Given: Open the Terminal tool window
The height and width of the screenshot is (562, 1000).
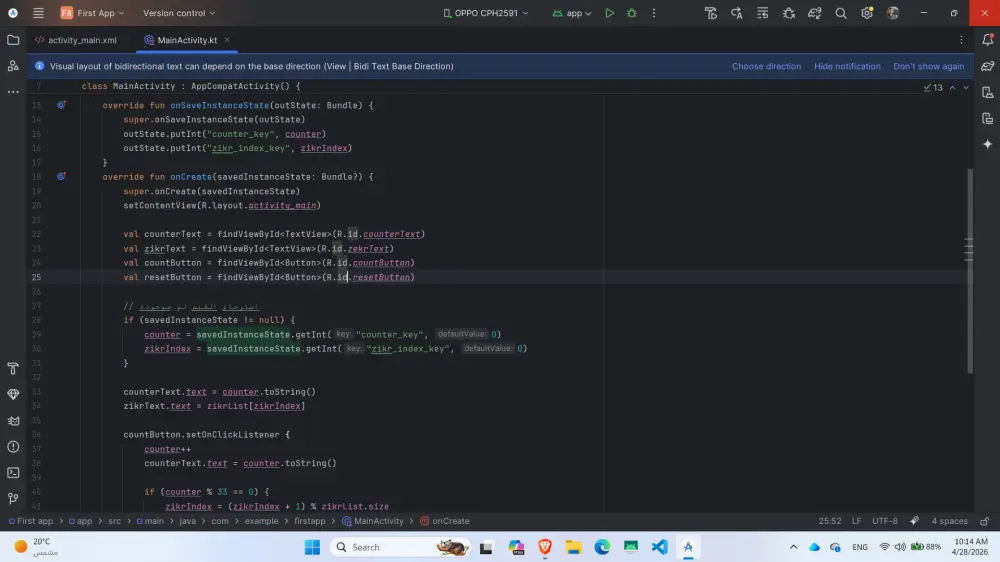Looking at the screenshot, I should click(x=13, y=473).
